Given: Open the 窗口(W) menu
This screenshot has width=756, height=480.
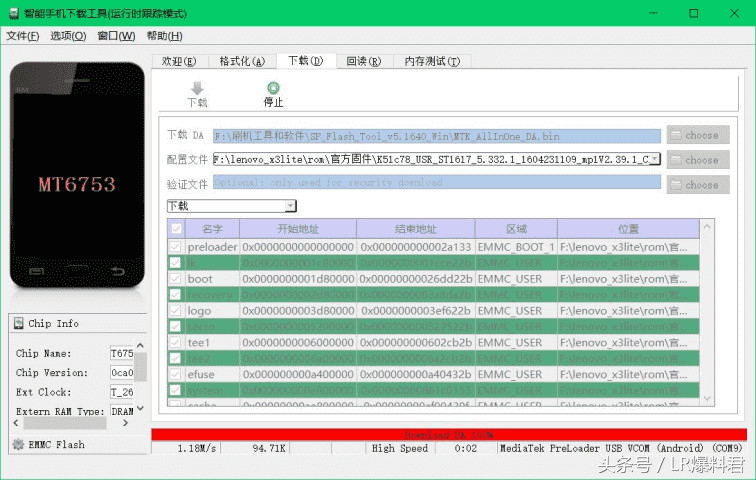Looking at the screenshot, I should point(116,36).
